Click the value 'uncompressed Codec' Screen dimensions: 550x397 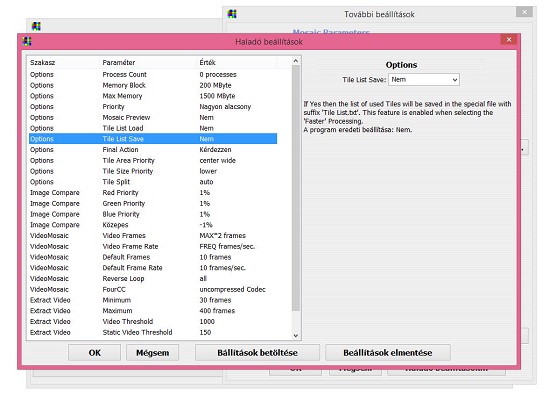232,289
